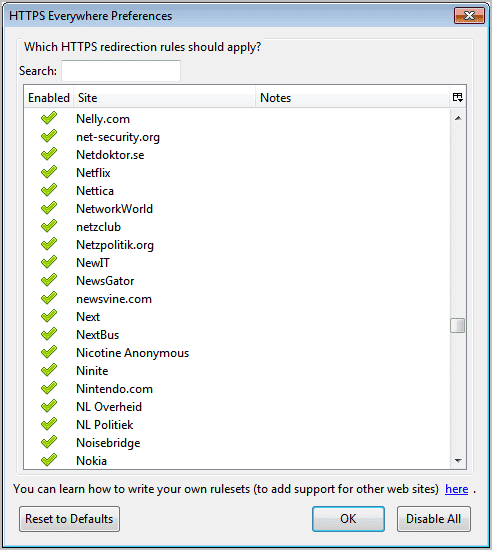Viewport: 492px width, 550px height.
Task: Click the NetworkWorld green checkmark
Action: pyautogui.click(x=49, y=208)
